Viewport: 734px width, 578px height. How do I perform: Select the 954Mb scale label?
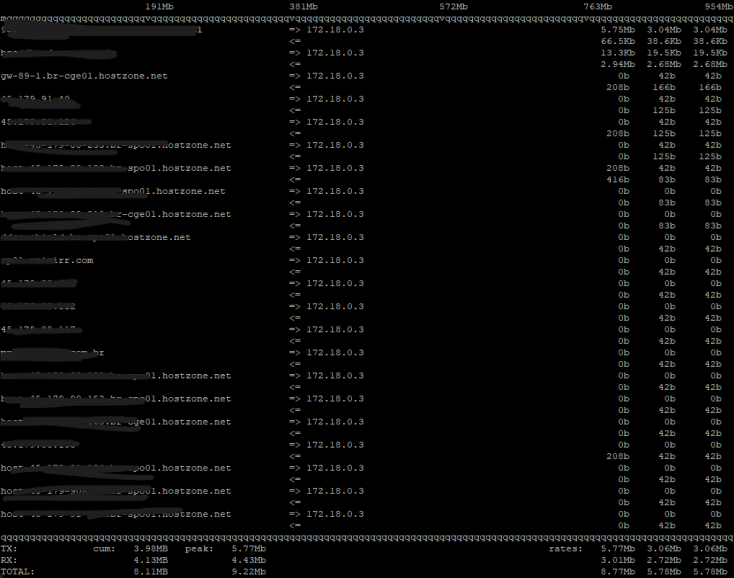(719, 7)
